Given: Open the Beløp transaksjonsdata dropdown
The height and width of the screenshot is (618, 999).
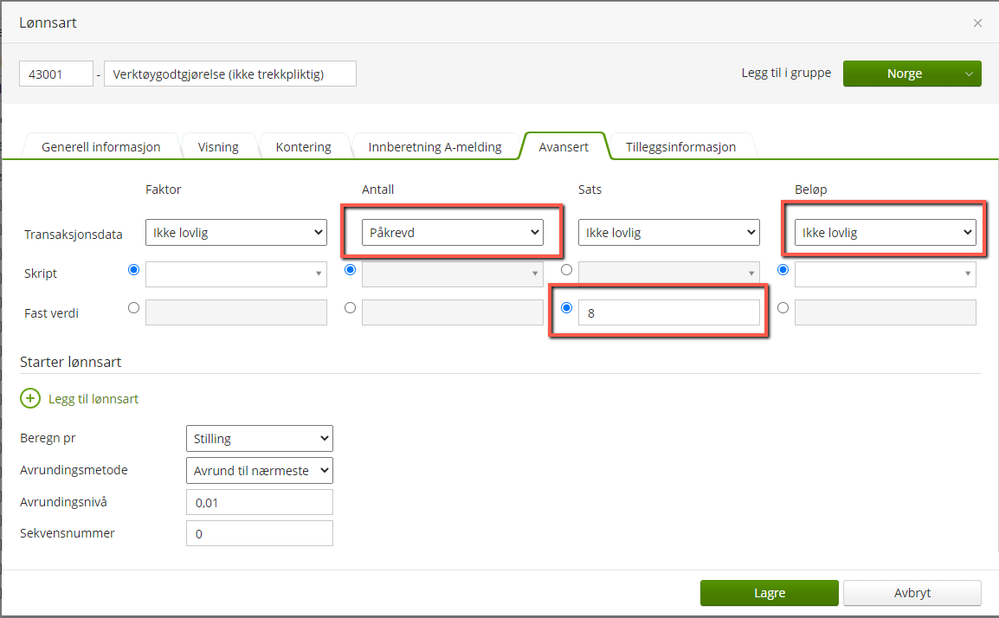Looking at the screenshot, I should 885,232.
